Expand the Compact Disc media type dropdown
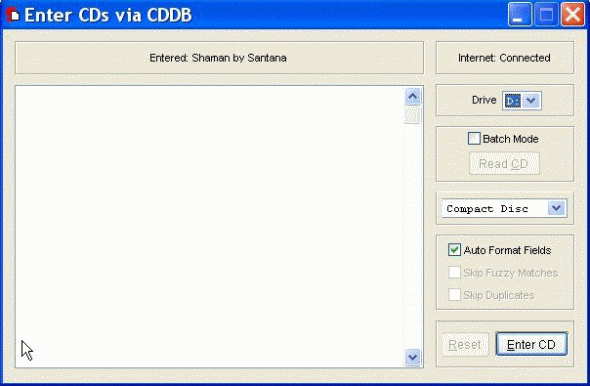The image size is (590, 386). (557, 208)
